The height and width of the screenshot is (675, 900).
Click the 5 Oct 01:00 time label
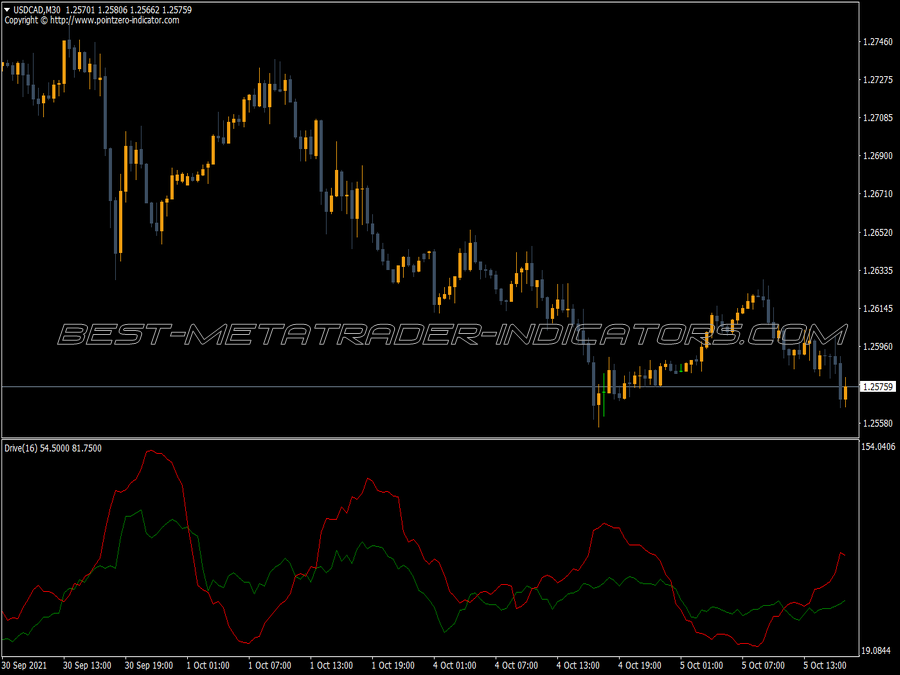click(701, 665)
